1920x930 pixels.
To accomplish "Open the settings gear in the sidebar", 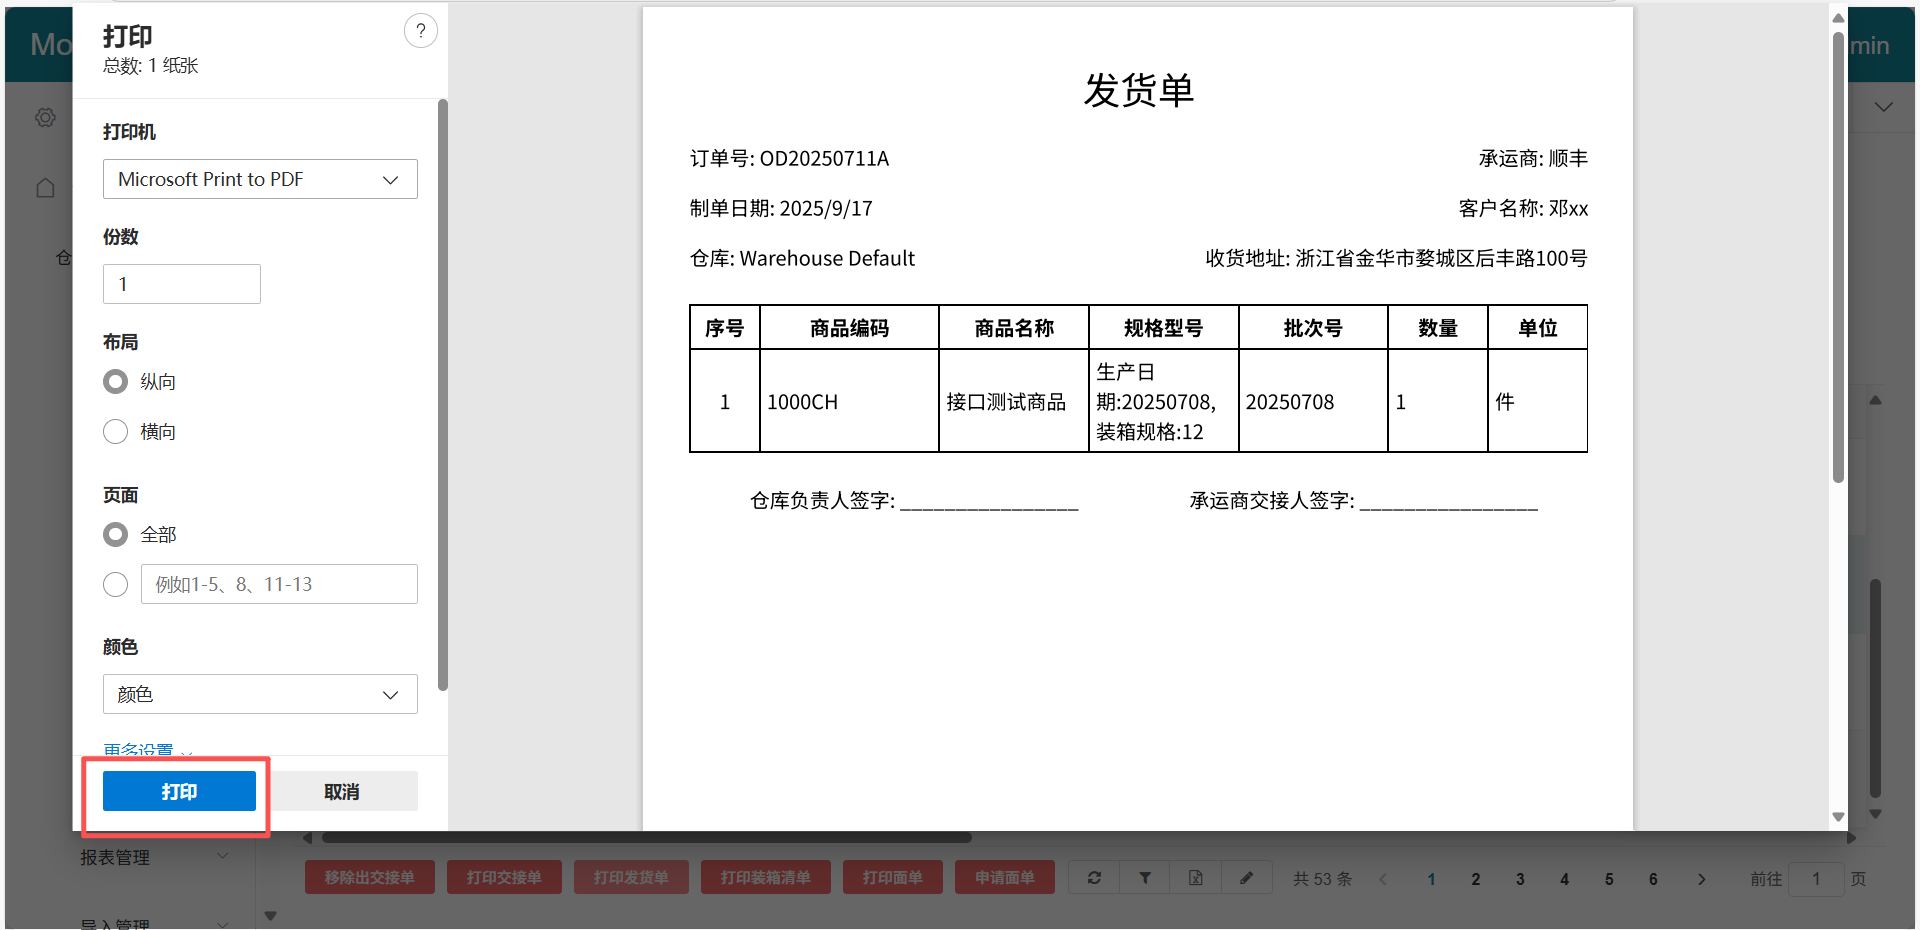I will (45, 117).
